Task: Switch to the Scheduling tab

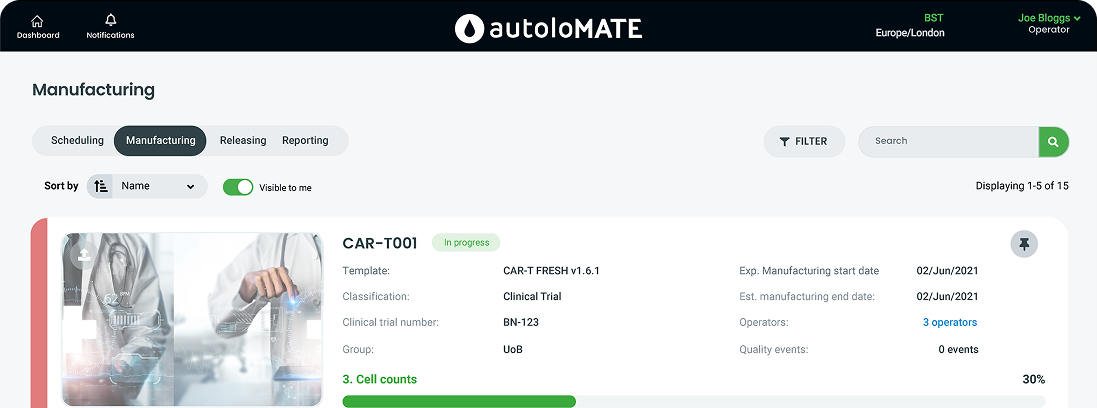Action: (77, 141)
